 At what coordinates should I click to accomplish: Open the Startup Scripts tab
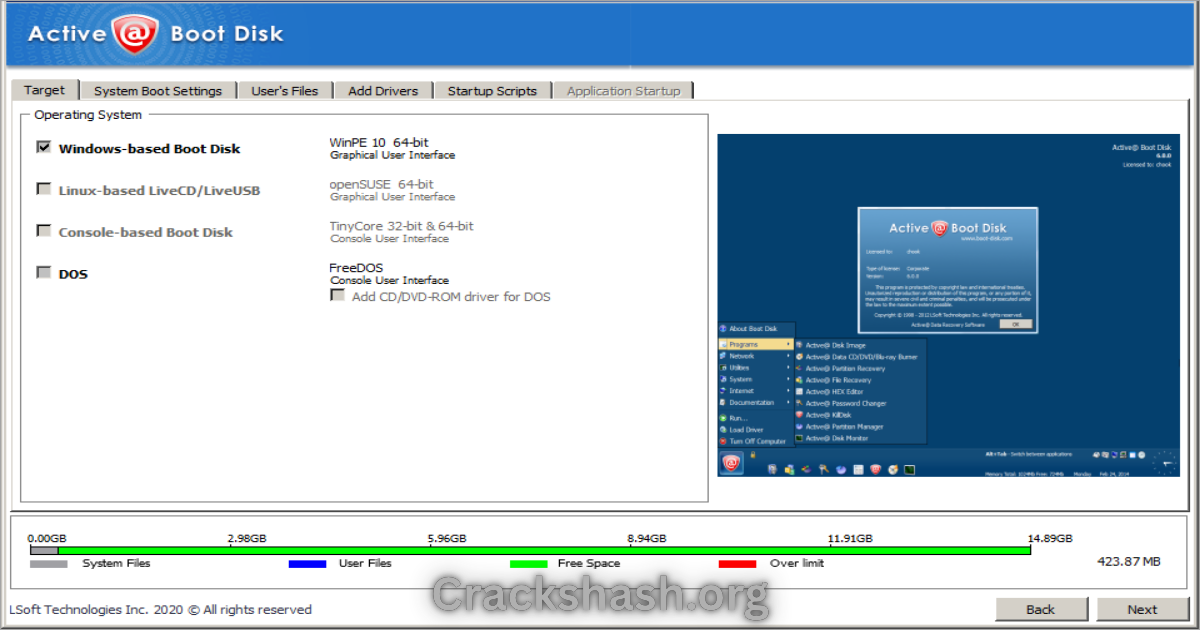[x=492, y=90]
